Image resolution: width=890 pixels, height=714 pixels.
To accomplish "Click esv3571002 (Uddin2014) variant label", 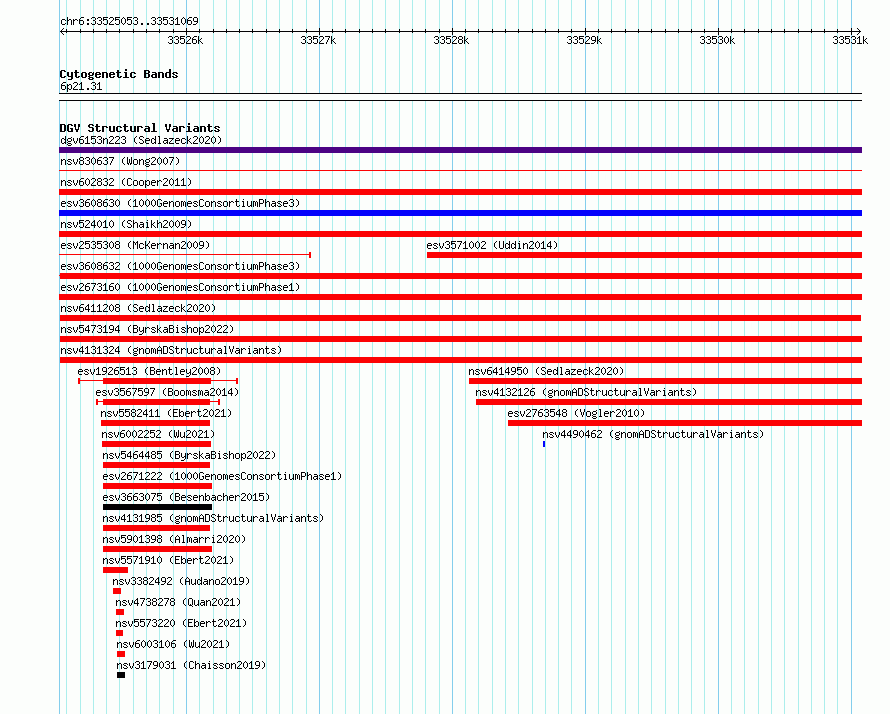I will point(492,245).
